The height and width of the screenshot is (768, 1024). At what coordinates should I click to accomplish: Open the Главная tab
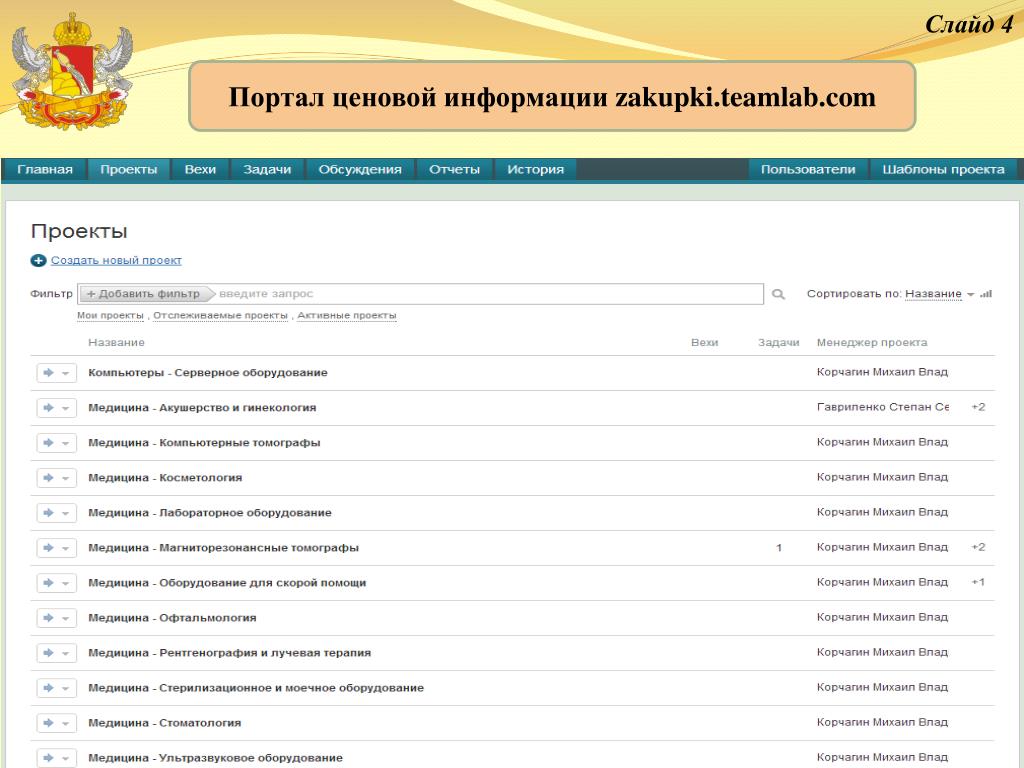(44, 169)
